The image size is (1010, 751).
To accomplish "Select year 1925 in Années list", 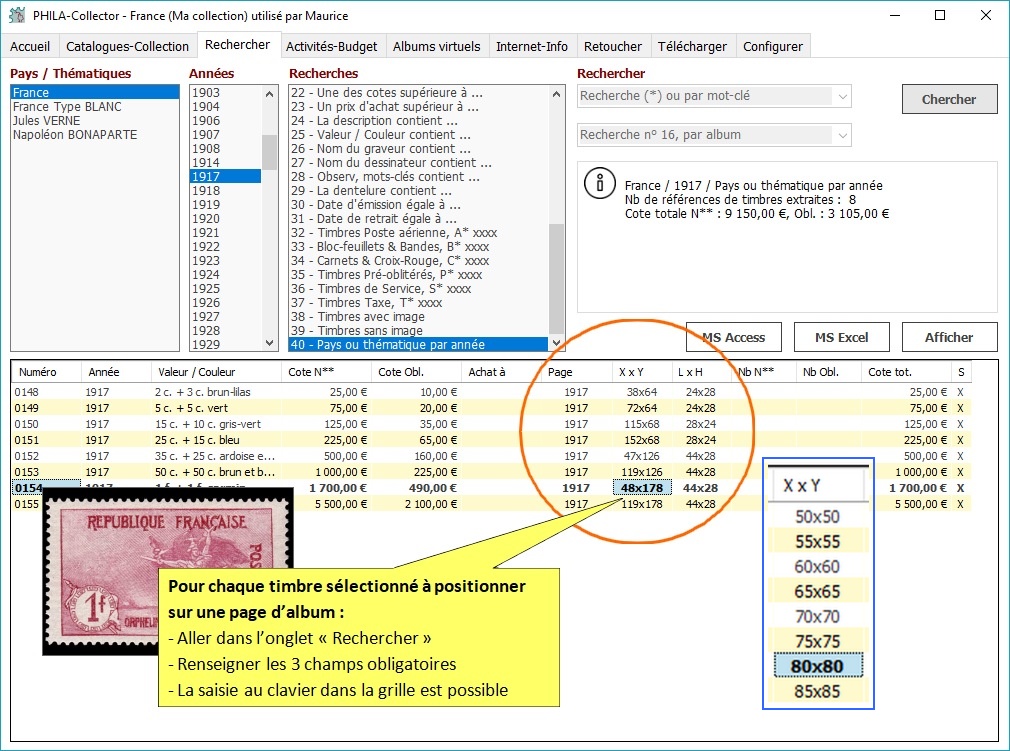I will 225,289.
